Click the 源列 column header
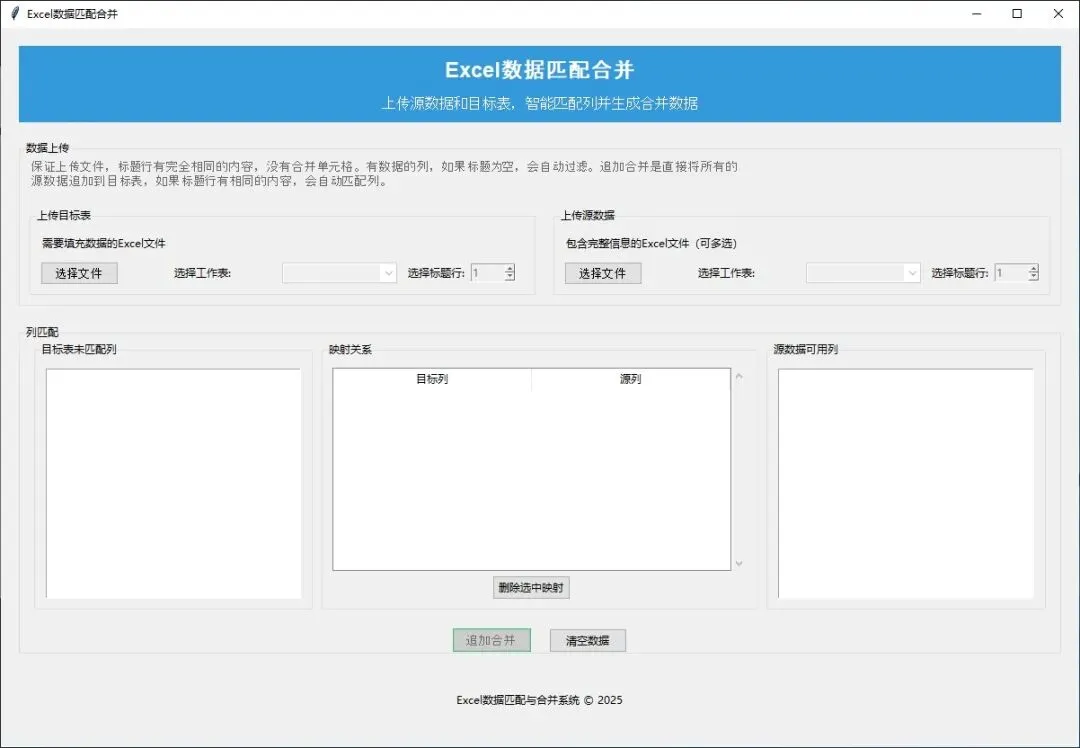 coord(630,380)
